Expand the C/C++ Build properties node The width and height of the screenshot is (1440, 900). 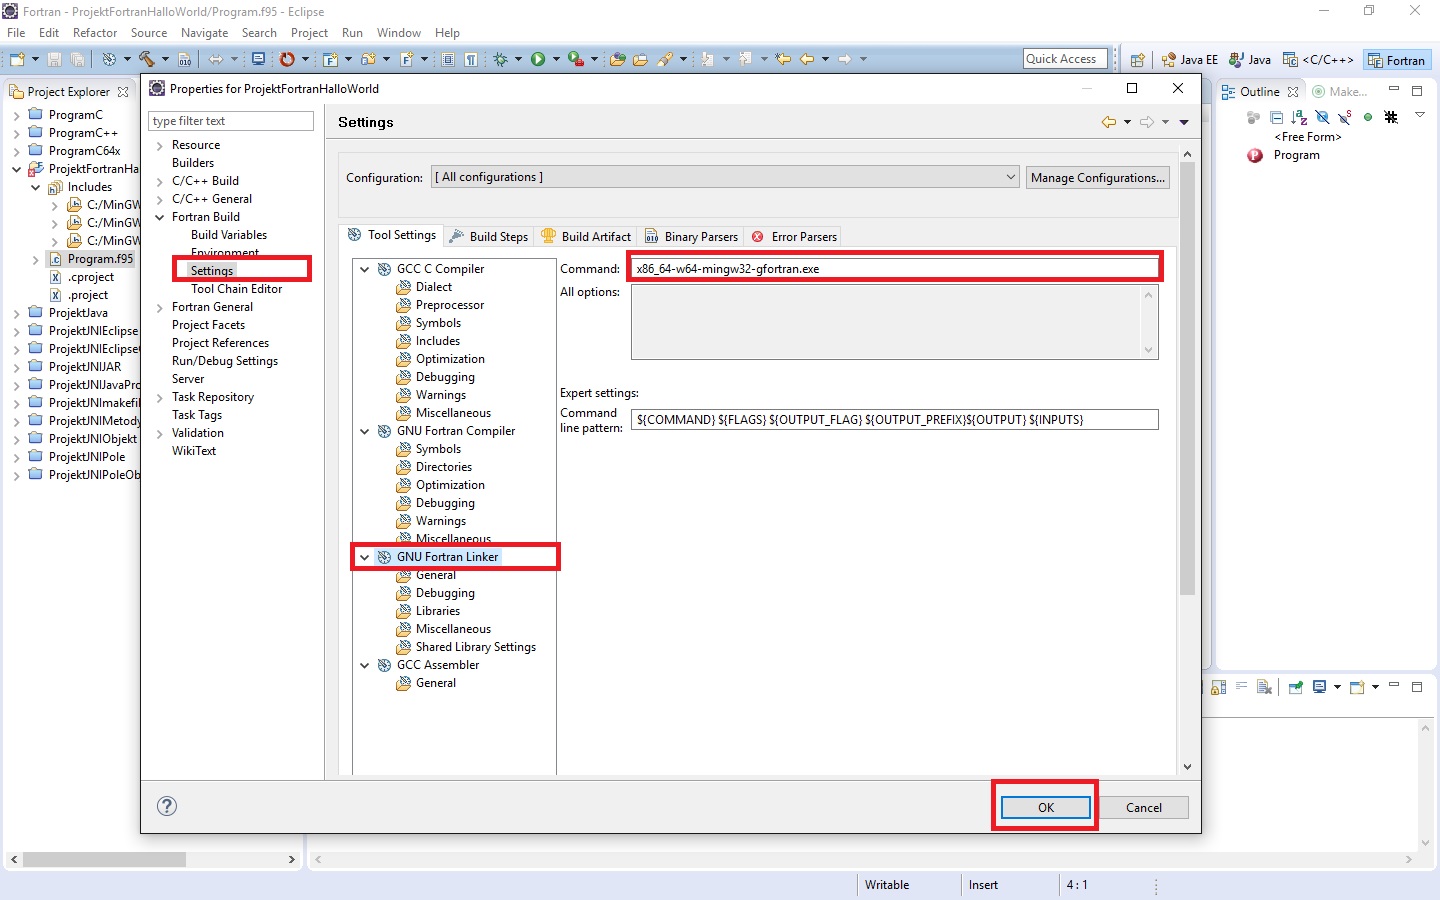[160, 181]
